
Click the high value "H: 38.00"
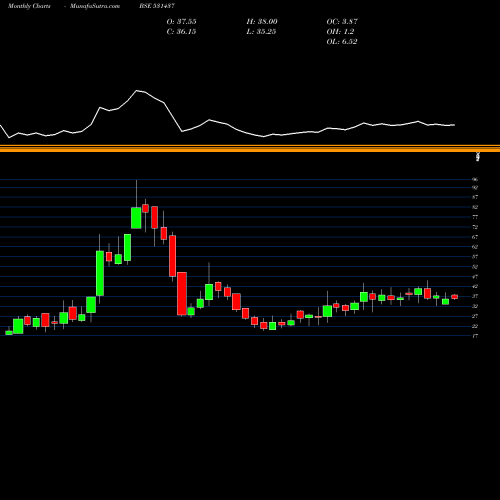(x=262, y=22)
